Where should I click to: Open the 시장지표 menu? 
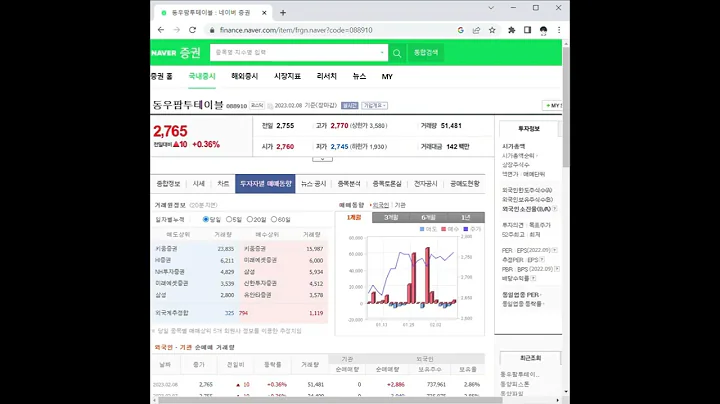coord(287,77)
